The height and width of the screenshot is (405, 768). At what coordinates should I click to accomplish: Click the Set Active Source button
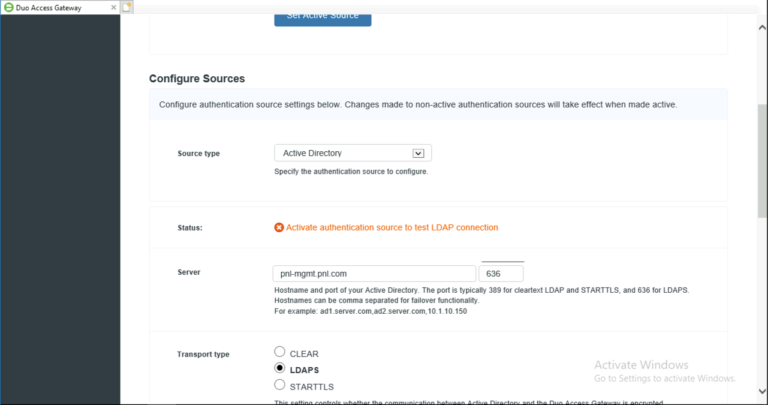coord(323,17)
